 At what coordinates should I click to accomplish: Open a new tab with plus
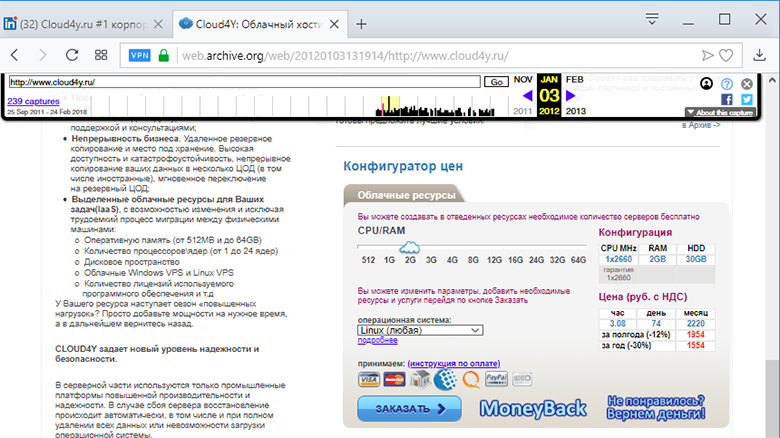point(361,24)
